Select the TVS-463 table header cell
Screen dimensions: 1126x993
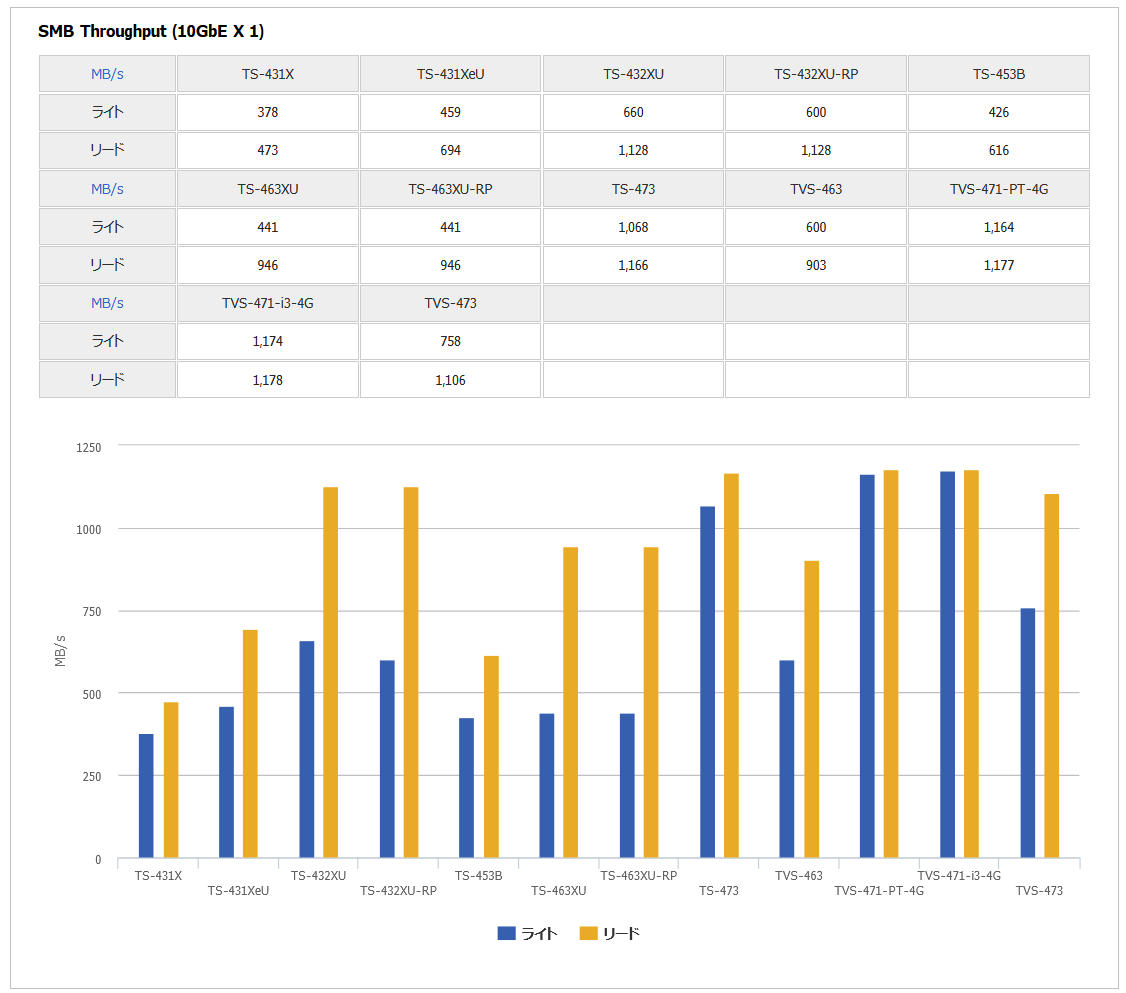point(816,189)
